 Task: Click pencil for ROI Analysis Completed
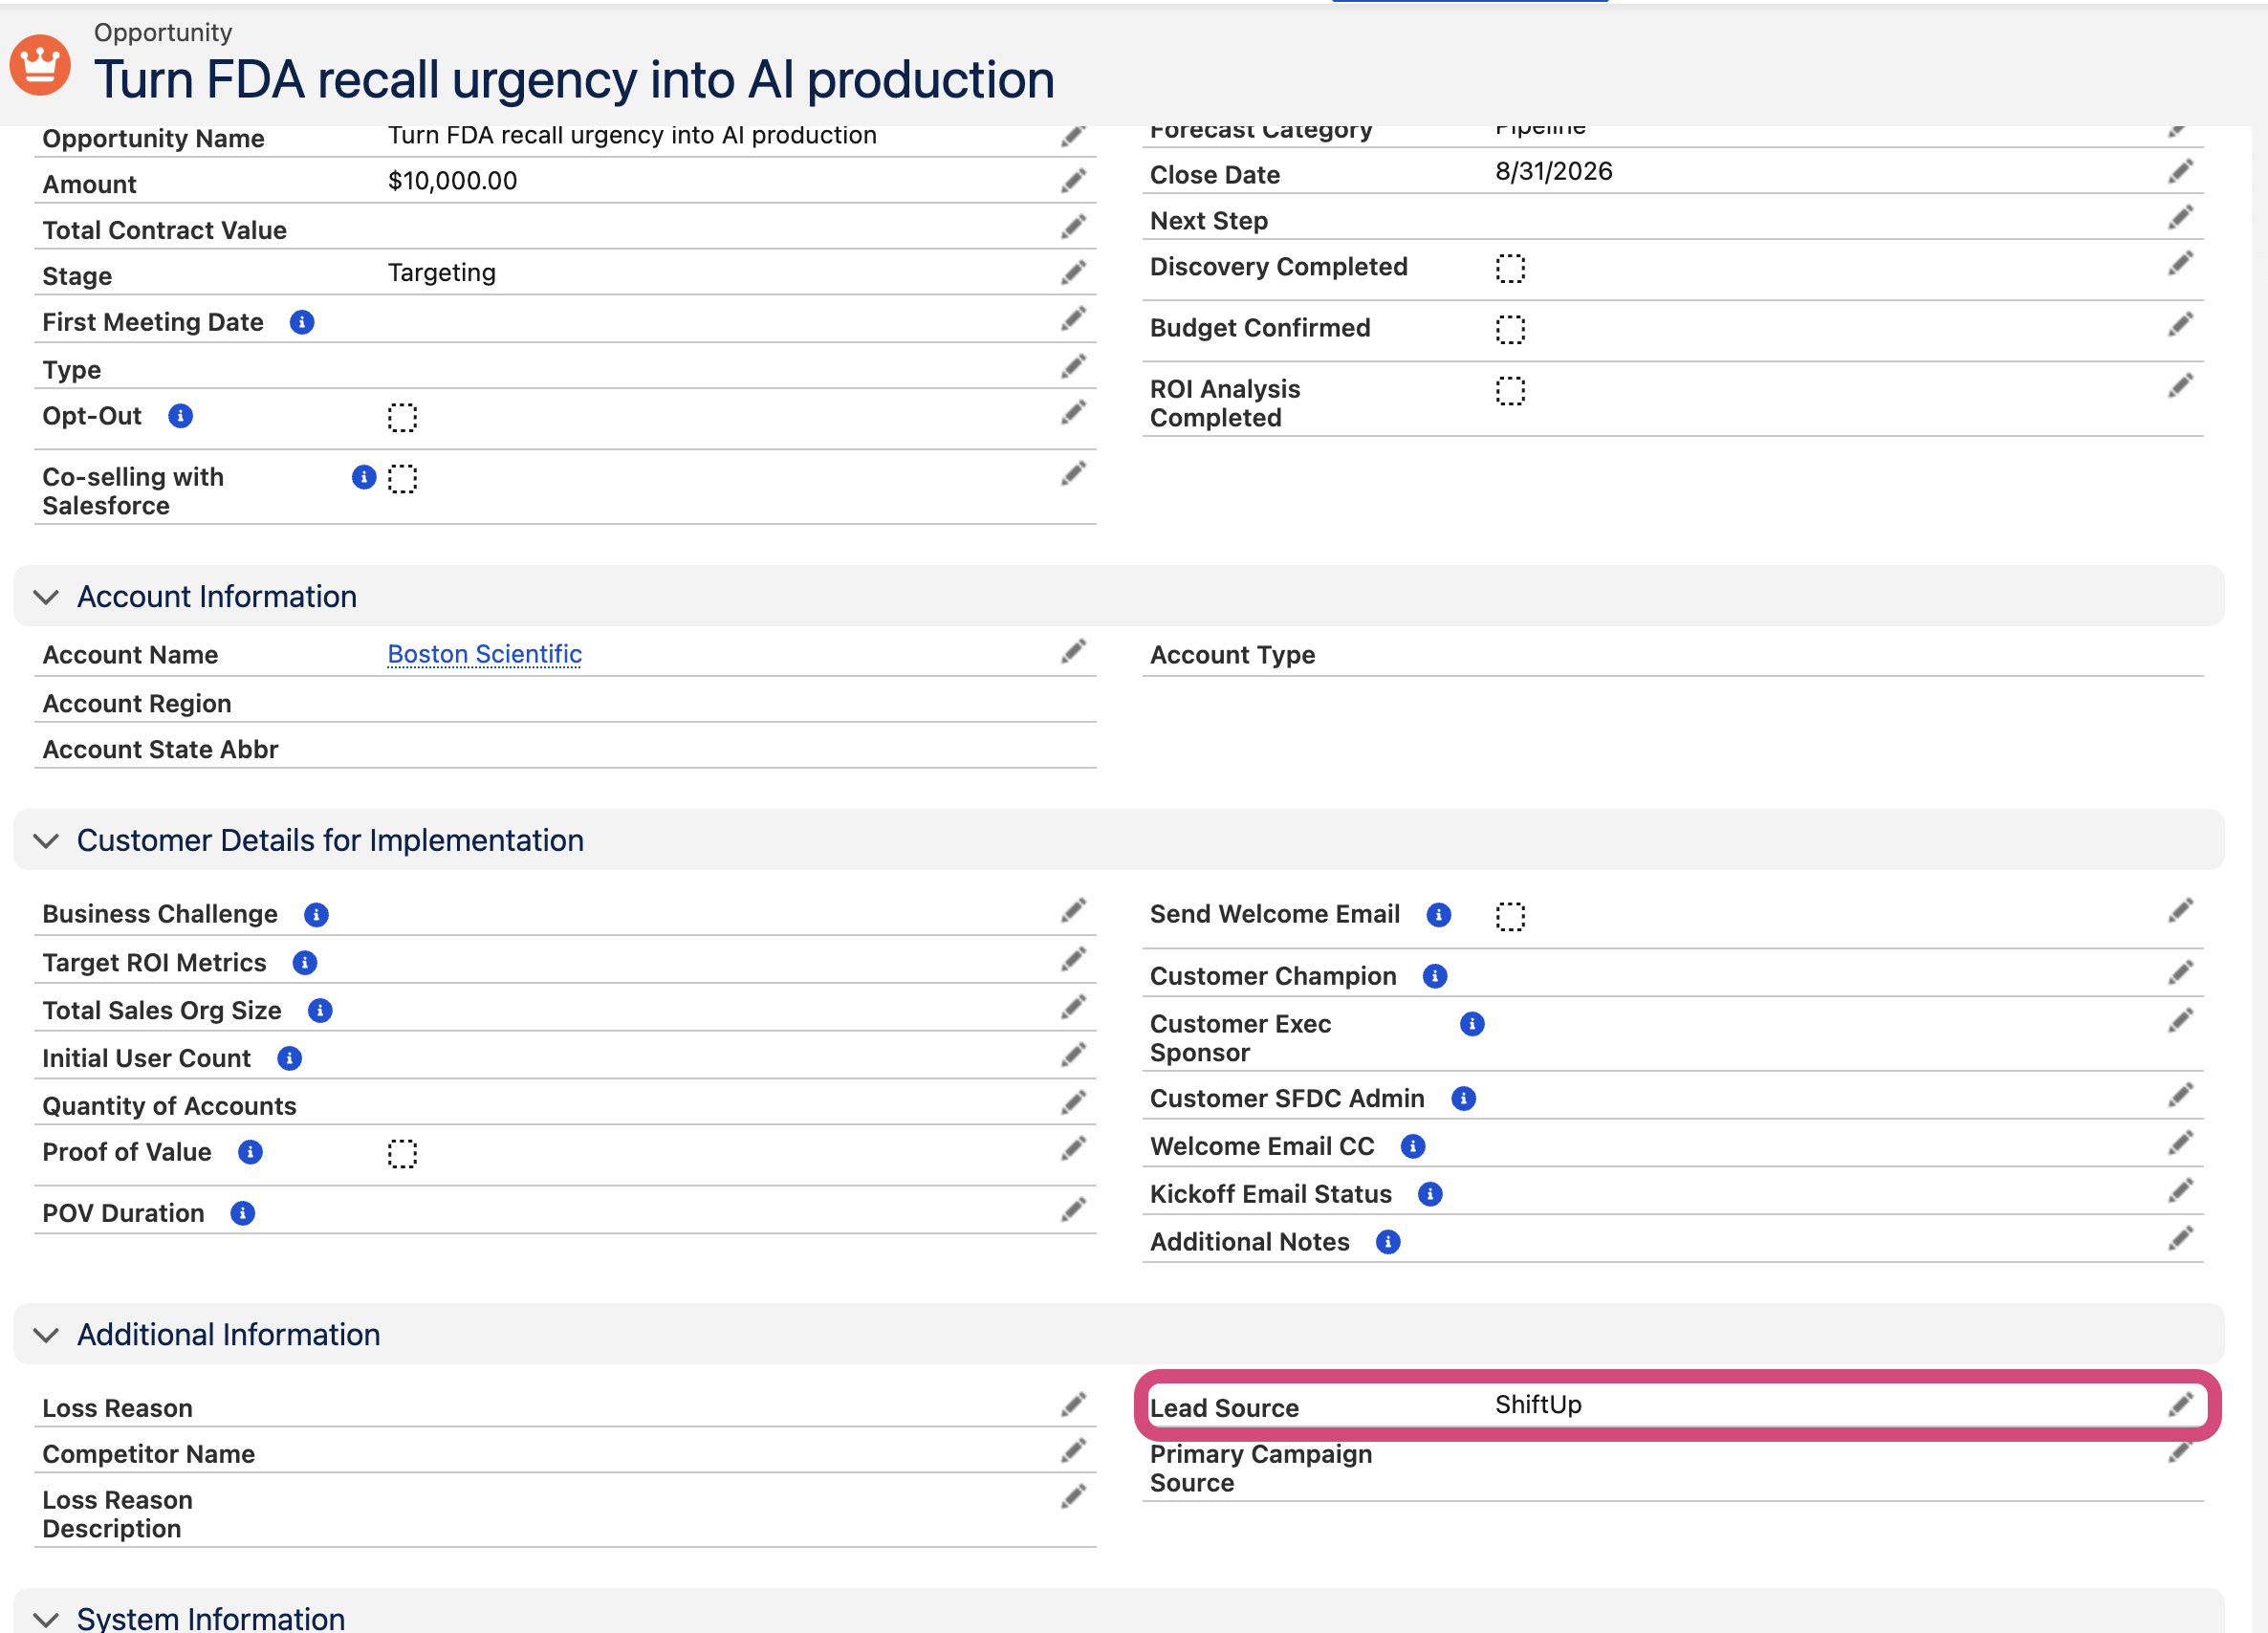(2180, 386)
